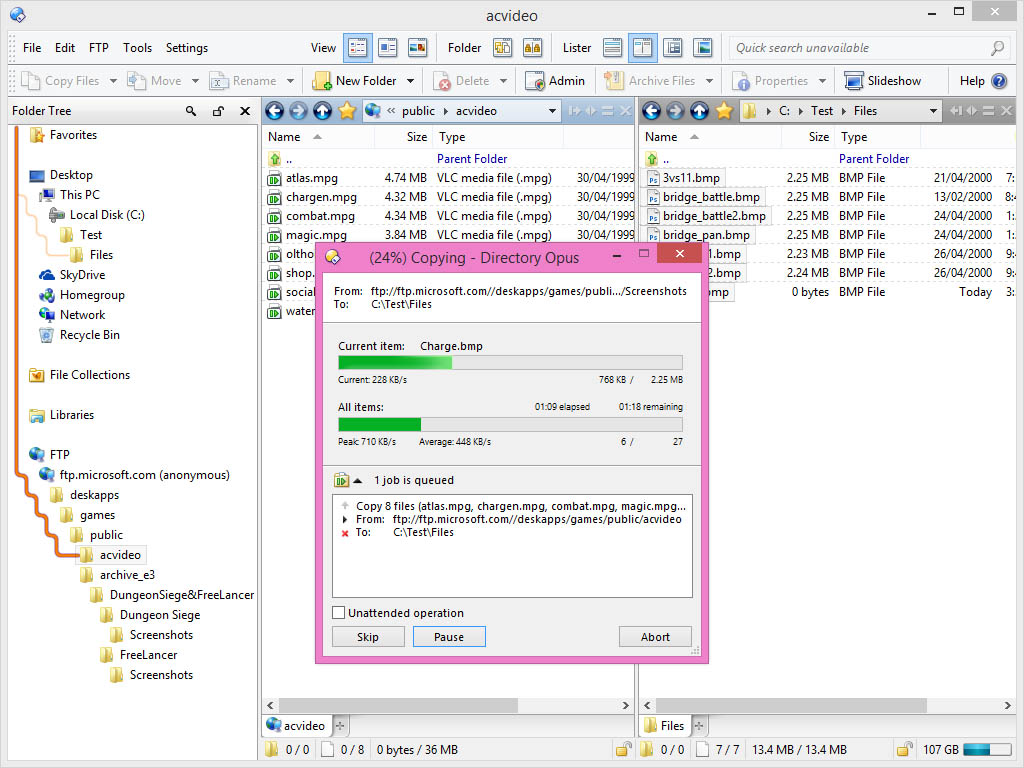The height and width of the screenshot is (768, 1024).
Task: Add a new tab beside Files tab
Action: coord(699,726)
